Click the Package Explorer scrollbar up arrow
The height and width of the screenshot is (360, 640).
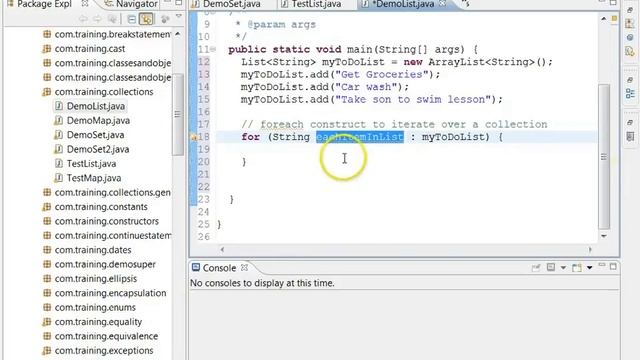click(178, 34)
